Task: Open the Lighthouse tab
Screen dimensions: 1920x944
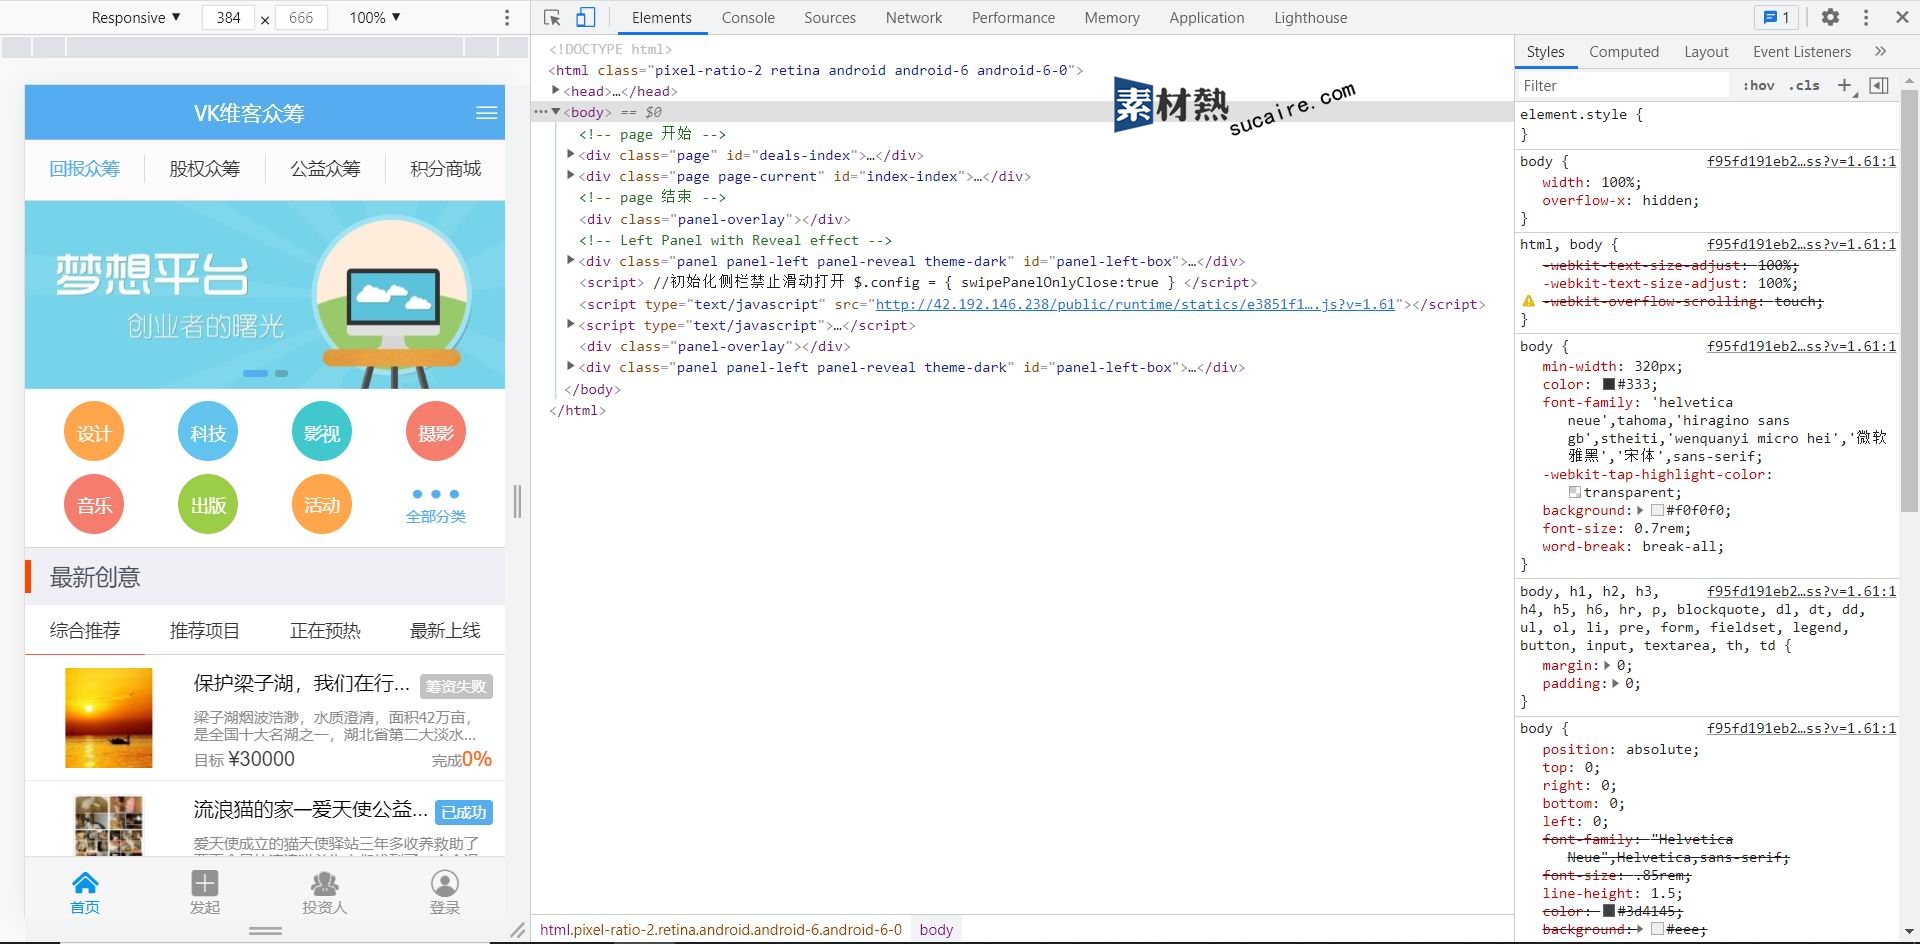Action: click(x=1311, y=17)
